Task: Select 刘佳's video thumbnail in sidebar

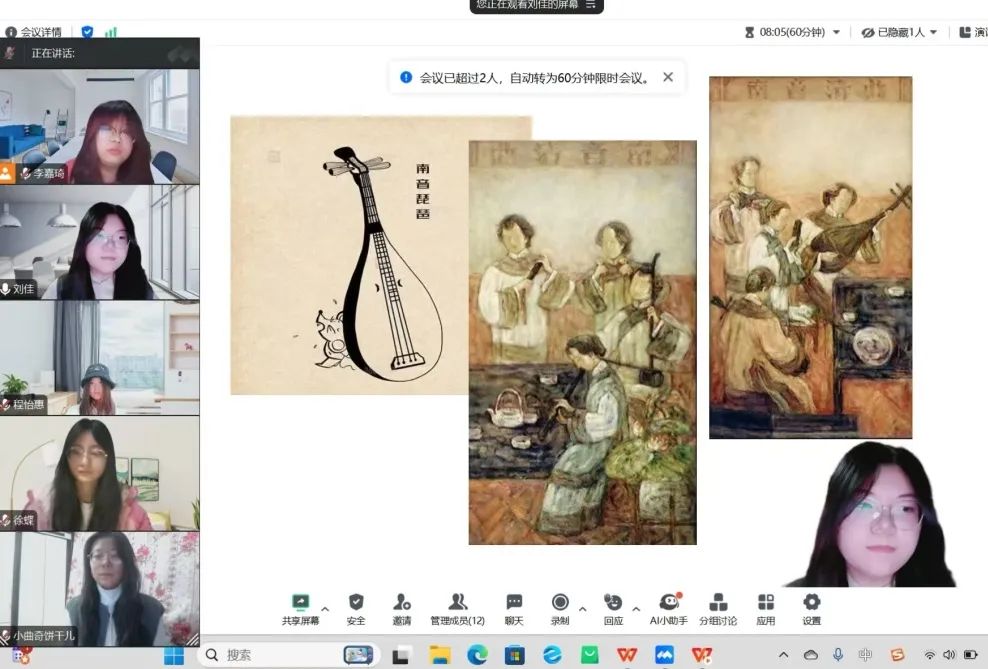Action: (100, 243)
